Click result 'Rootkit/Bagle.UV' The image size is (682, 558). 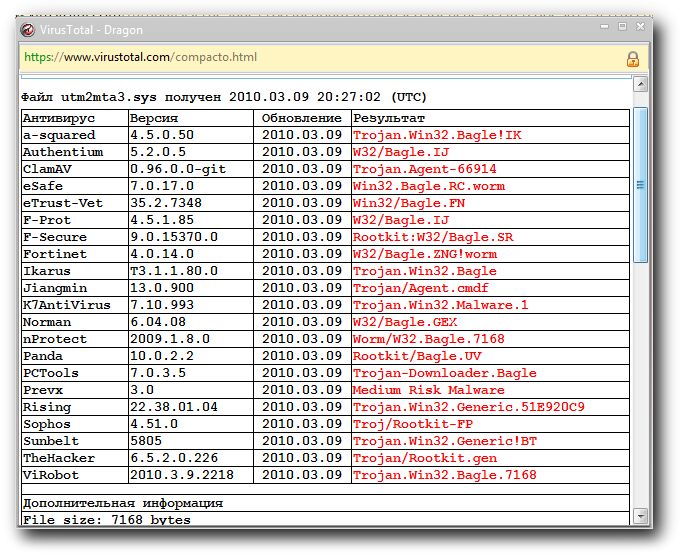[x=417, y=356]
